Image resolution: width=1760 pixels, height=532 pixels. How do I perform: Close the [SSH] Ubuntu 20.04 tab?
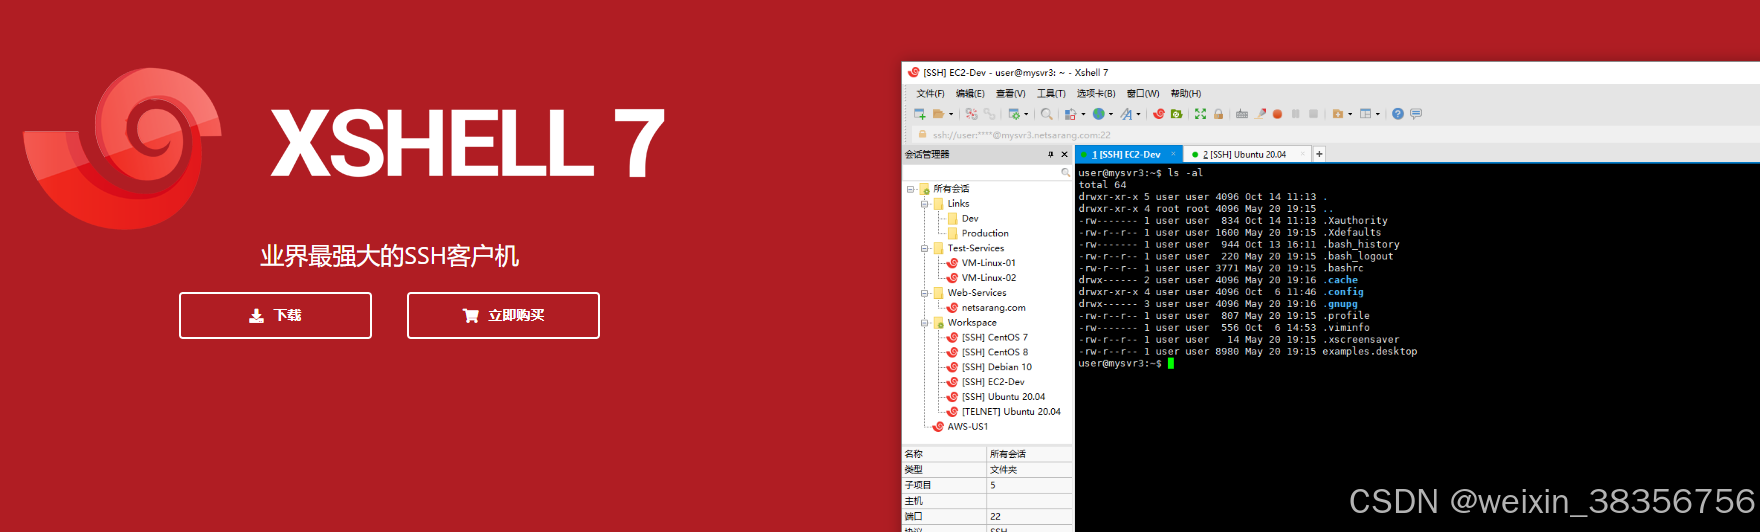pyautogui.click(x=1301, y=154)
